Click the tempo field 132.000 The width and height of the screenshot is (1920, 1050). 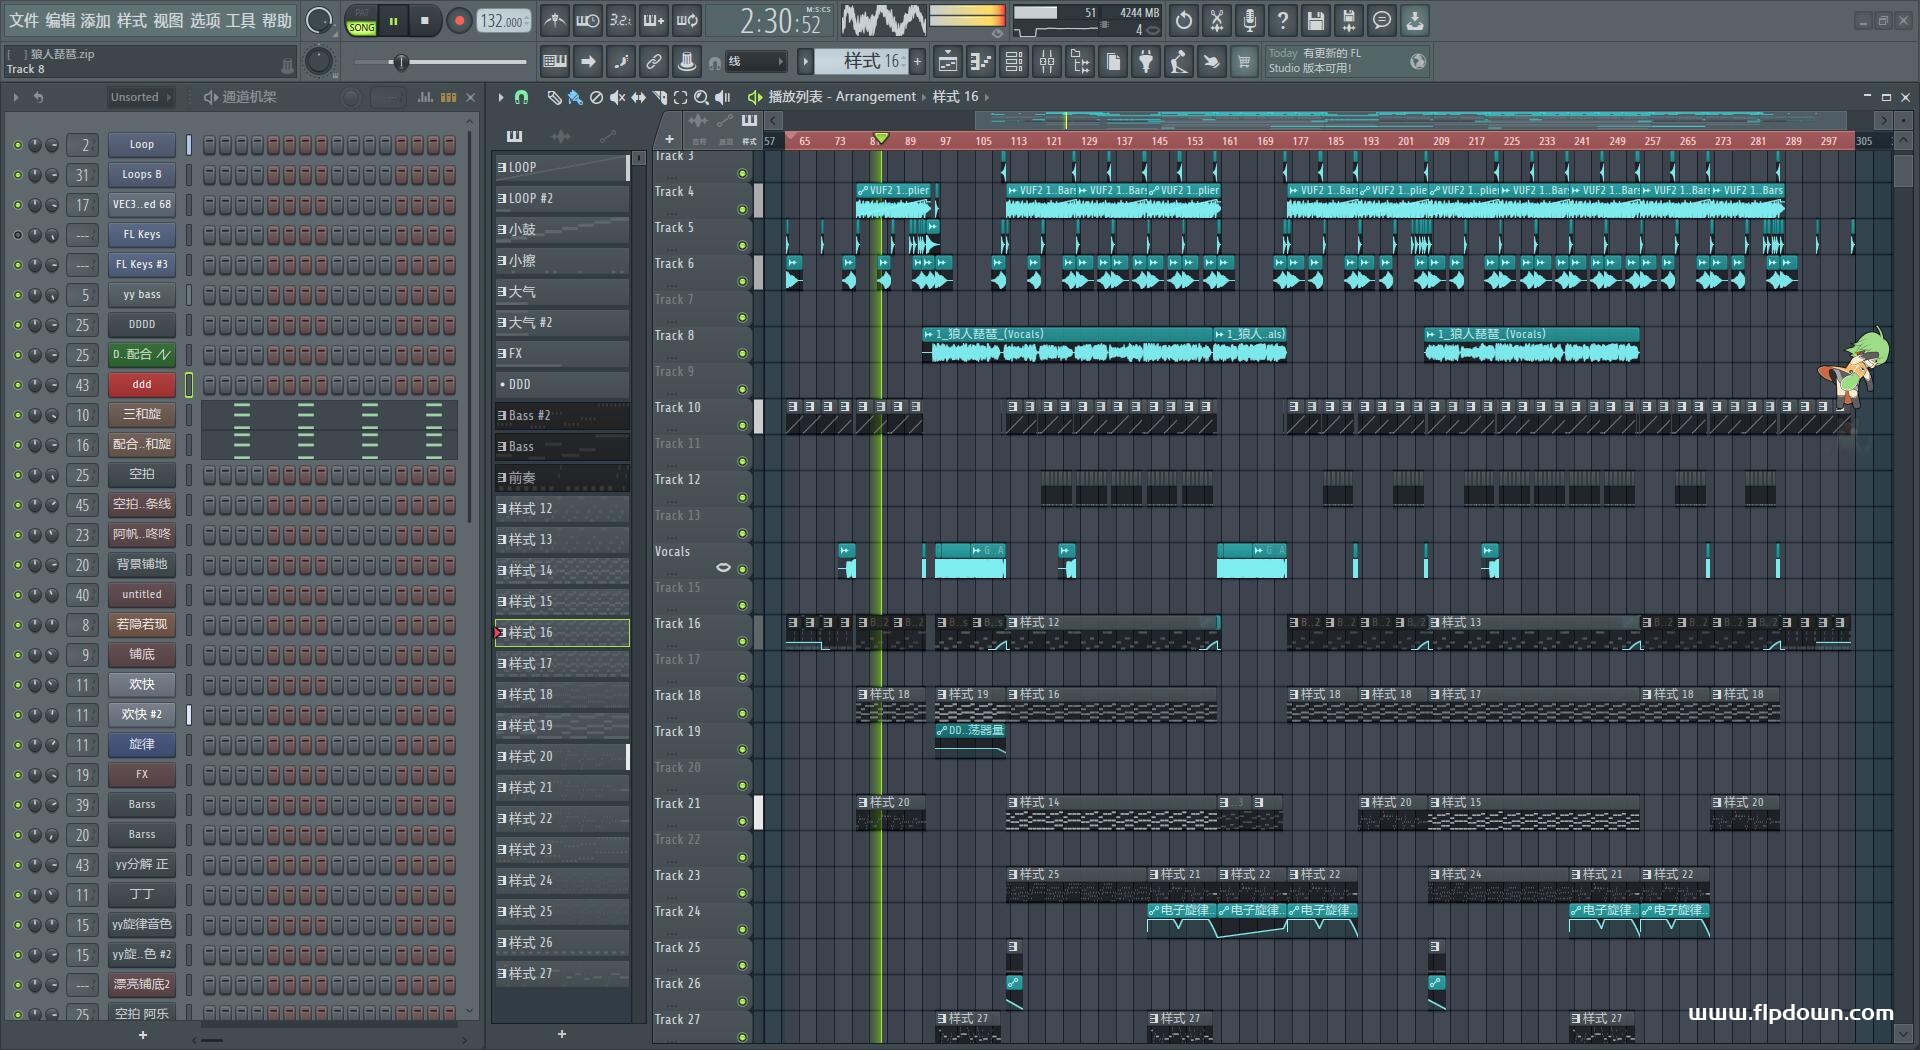504,21
